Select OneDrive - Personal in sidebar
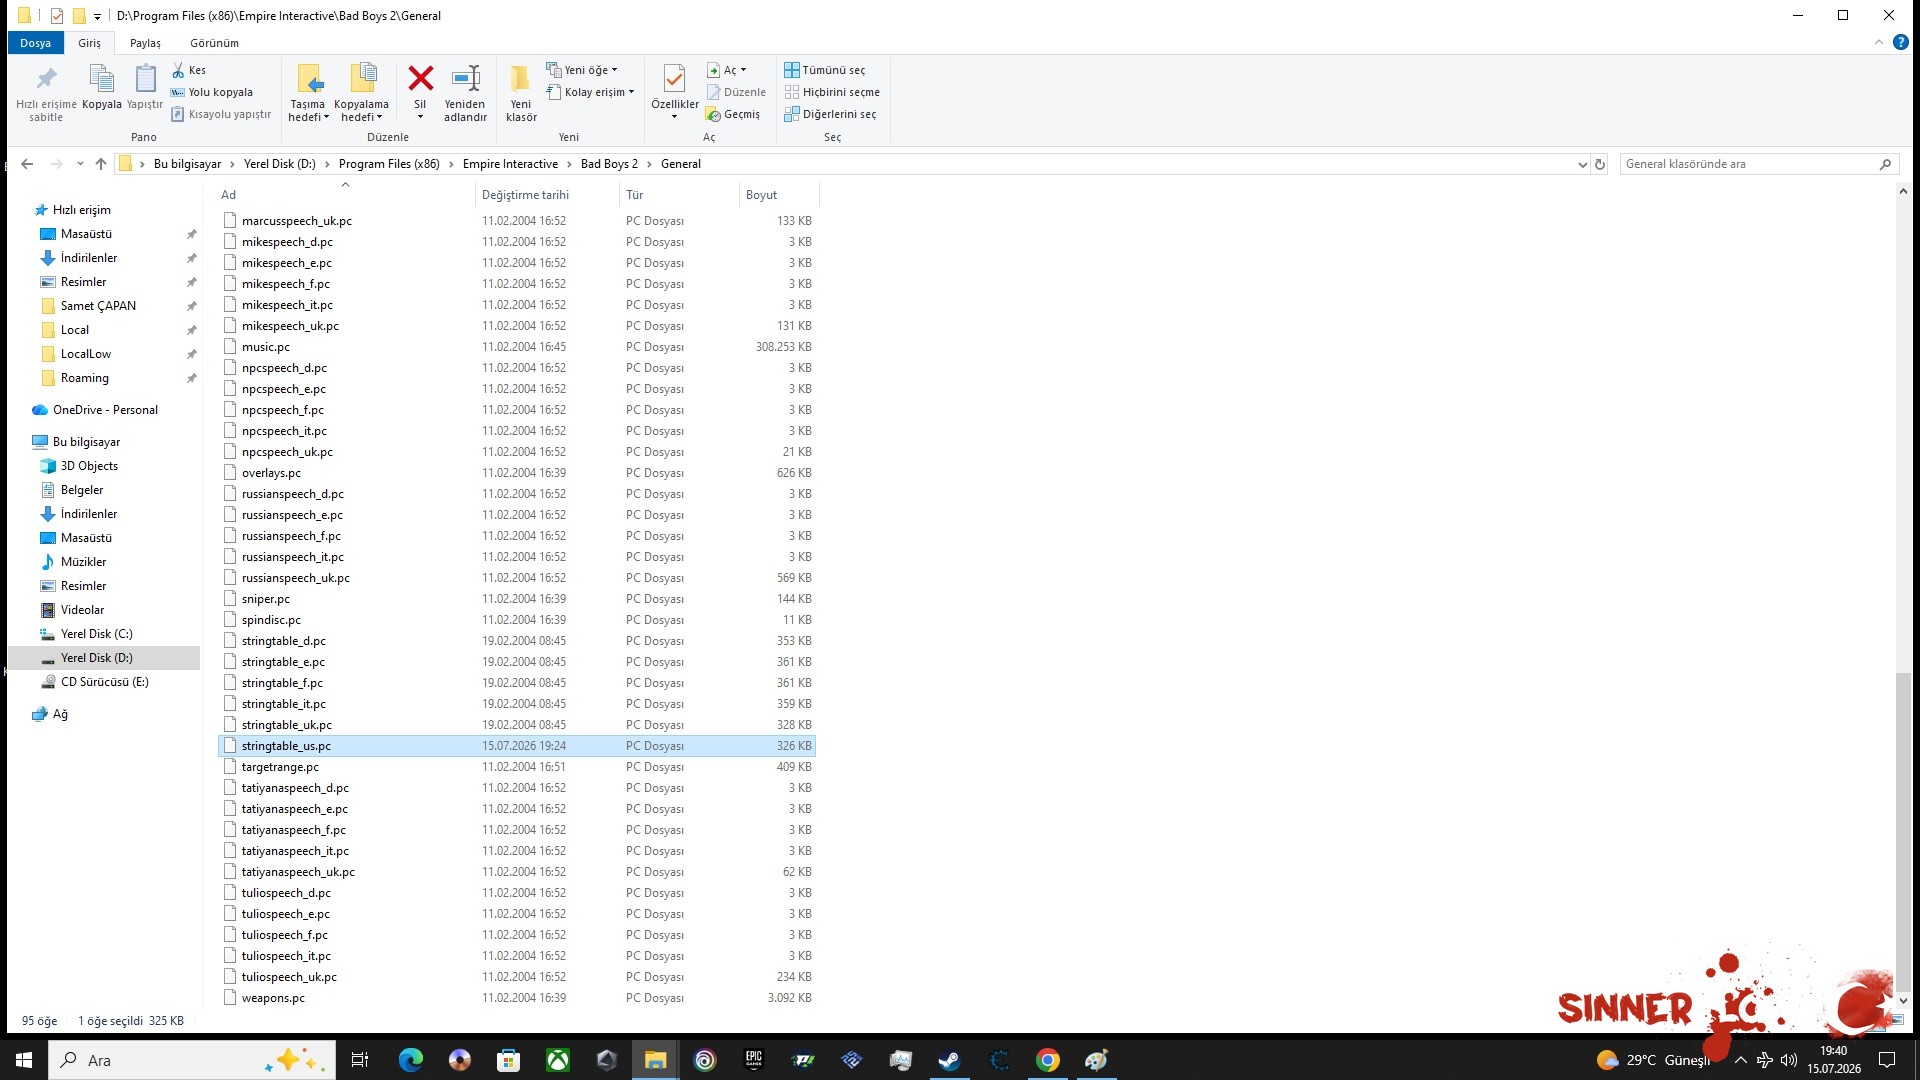The width and height of the screenshot is (1920, 1080). 105,410
